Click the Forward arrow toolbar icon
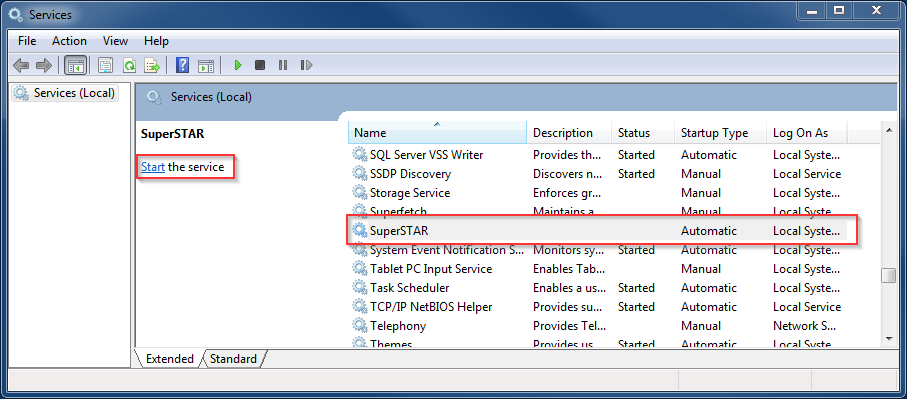The width and height of the screenshot is (907, 399). tap(44, 65)
